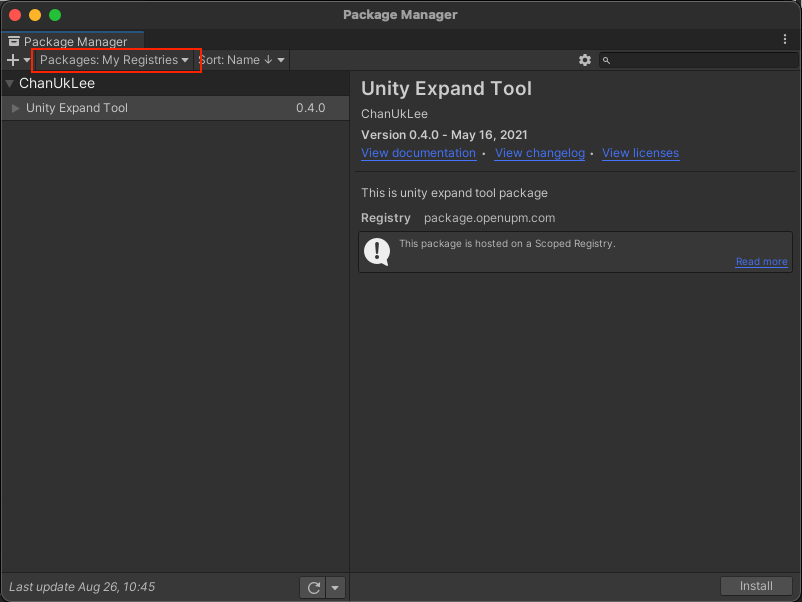Open the settings gear icon

coord(585,60)
